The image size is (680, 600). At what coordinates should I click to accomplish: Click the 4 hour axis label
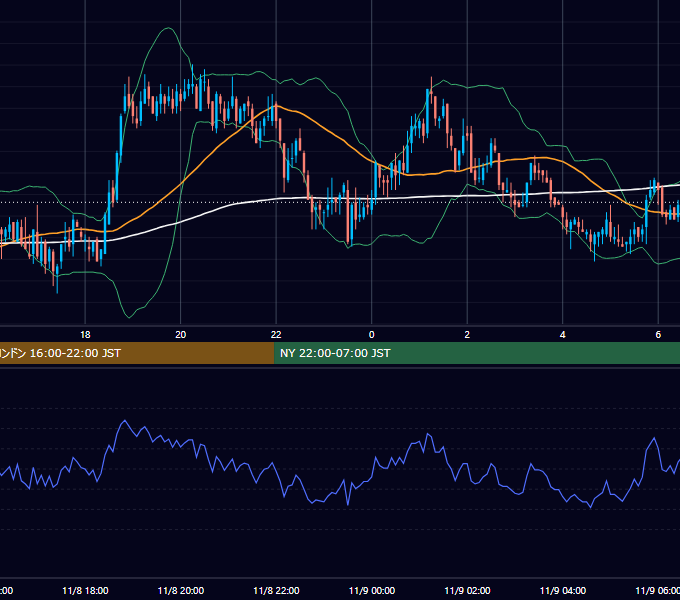coord(562,335)
